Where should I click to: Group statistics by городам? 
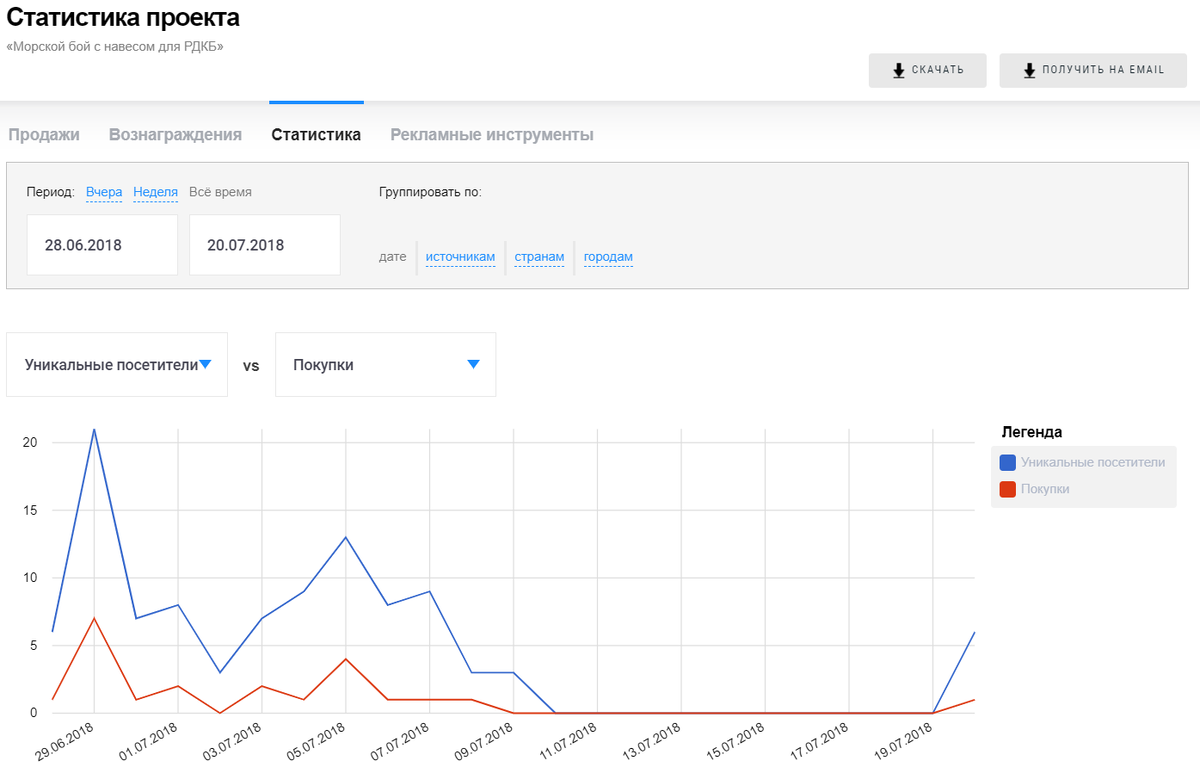point(608,257)
